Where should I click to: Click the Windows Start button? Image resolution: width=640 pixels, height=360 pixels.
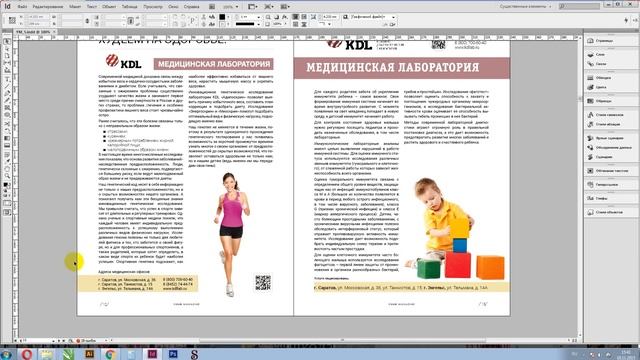(7, 354)
